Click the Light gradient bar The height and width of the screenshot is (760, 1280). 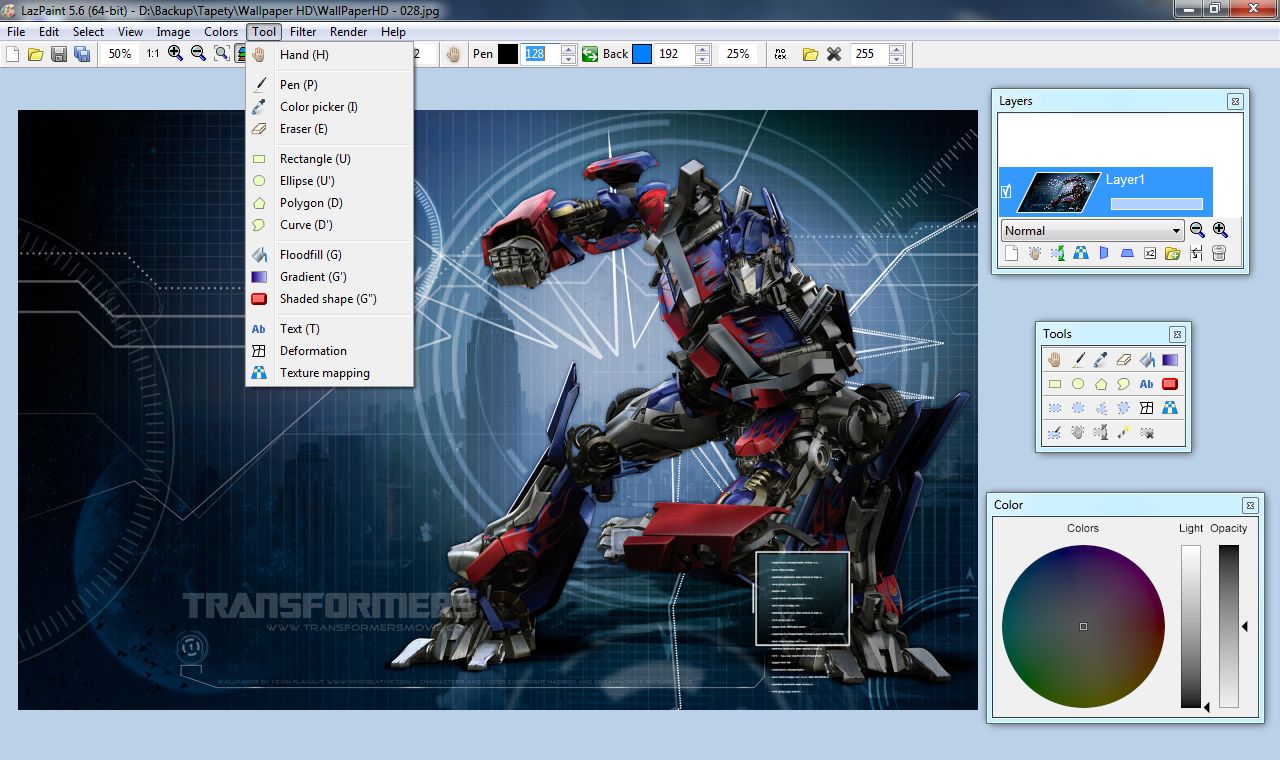pos(1191,627)
